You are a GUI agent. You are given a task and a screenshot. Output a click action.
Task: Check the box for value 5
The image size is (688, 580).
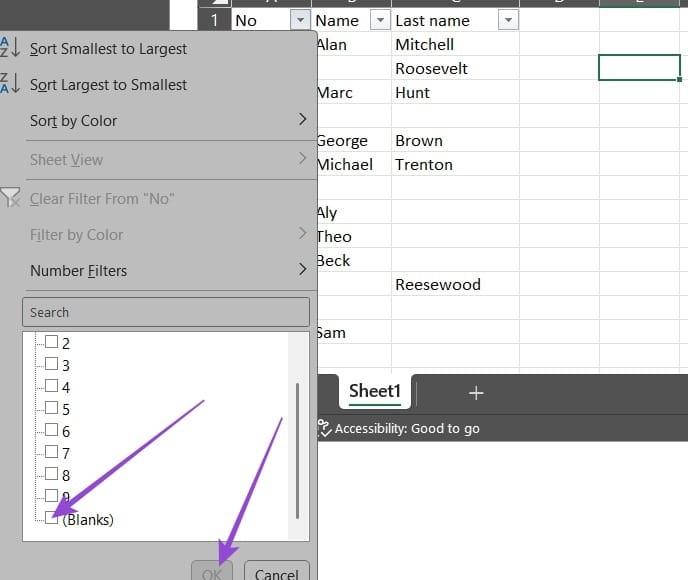(x=51, y=408)
